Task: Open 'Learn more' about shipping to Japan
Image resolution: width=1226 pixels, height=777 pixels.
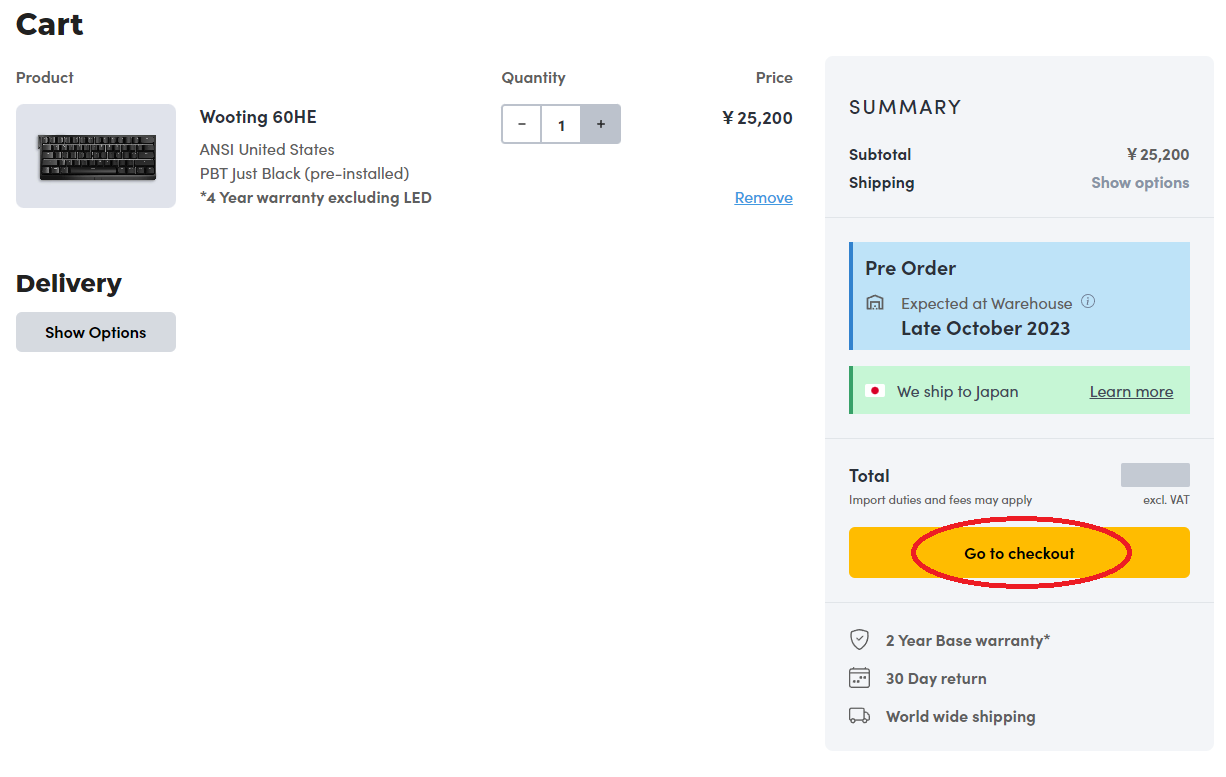Action: point(1131,392)
